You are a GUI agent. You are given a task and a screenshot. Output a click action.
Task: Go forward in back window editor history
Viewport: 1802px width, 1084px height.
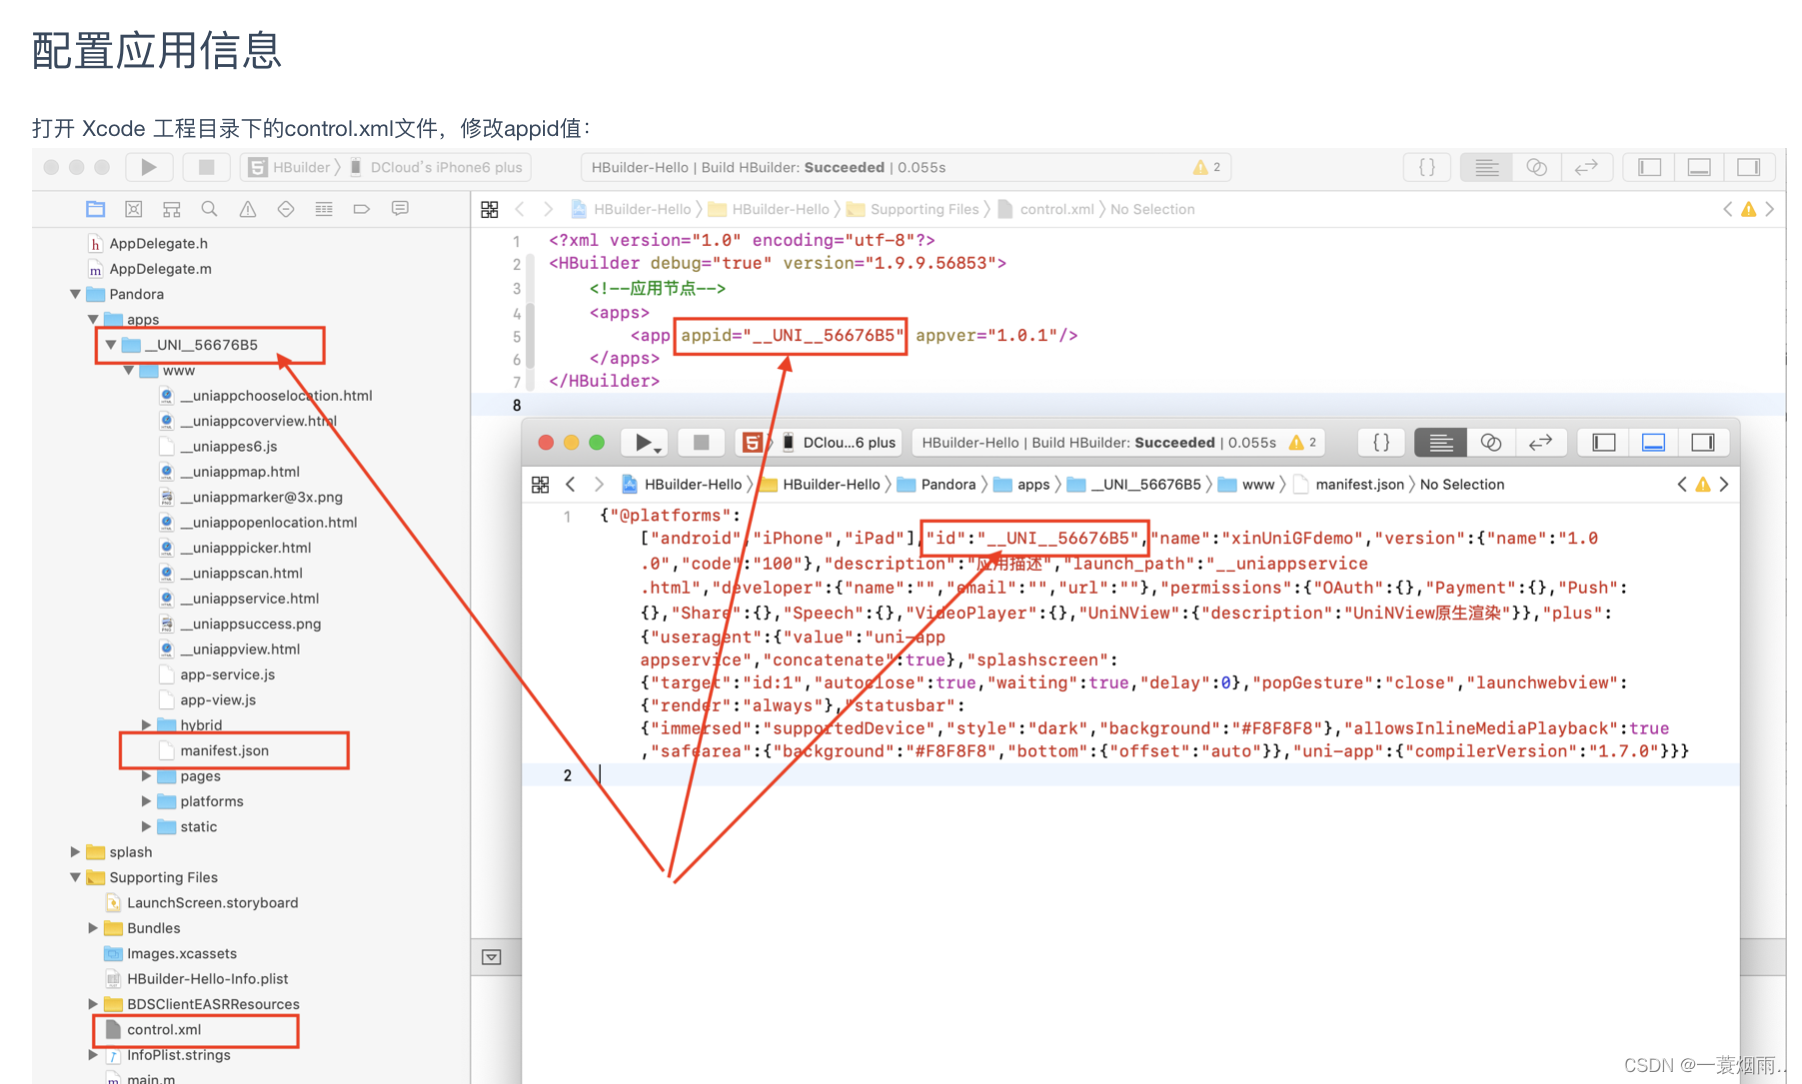(548, 209)
